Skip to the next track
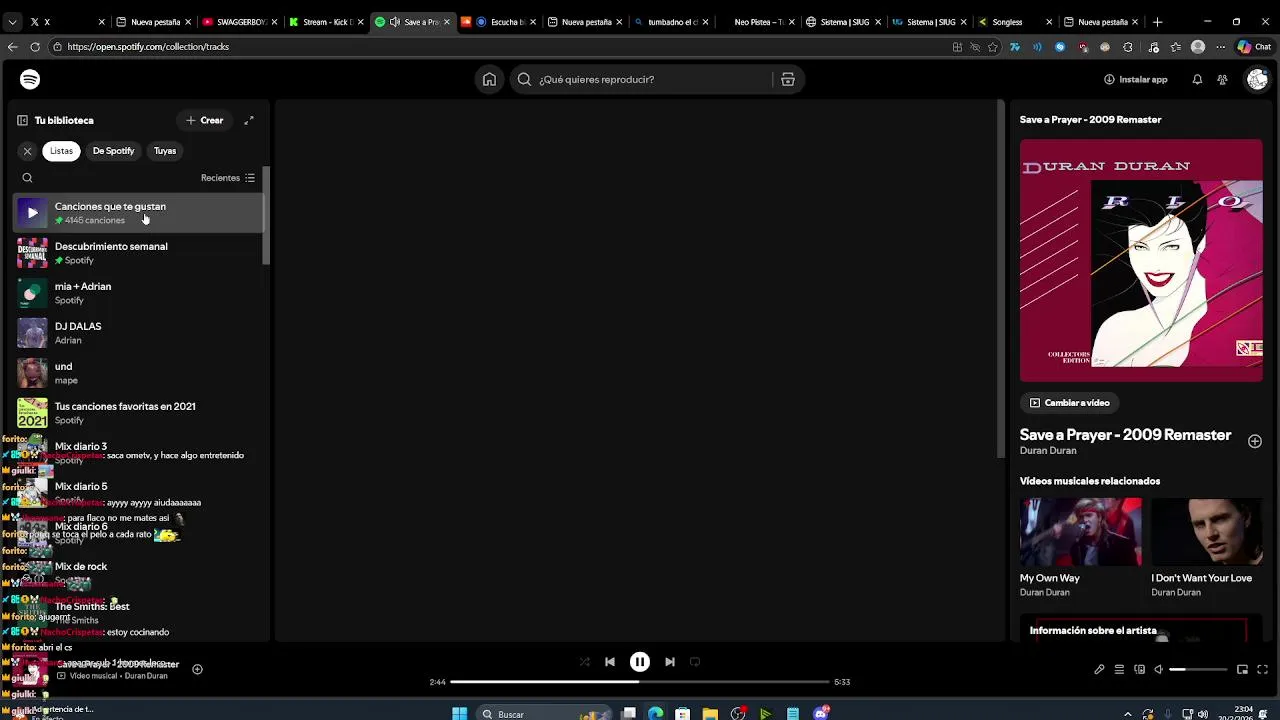 click(x=670, y=662)
